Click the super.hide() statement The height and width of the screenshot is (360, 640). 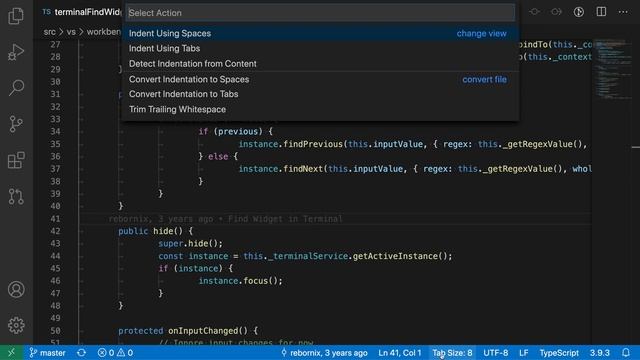pos(191,244)
